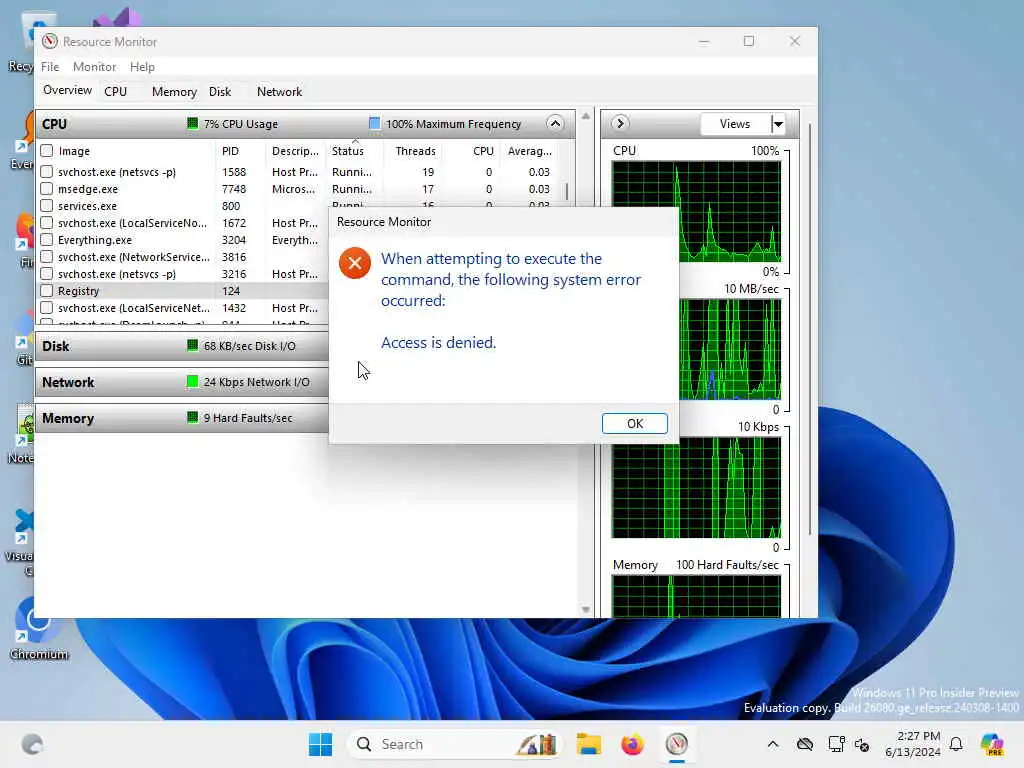The image size is (1024, 768).
Task: Open the Monitor menu
Action: pyautogui.click(x=94, y=67)
